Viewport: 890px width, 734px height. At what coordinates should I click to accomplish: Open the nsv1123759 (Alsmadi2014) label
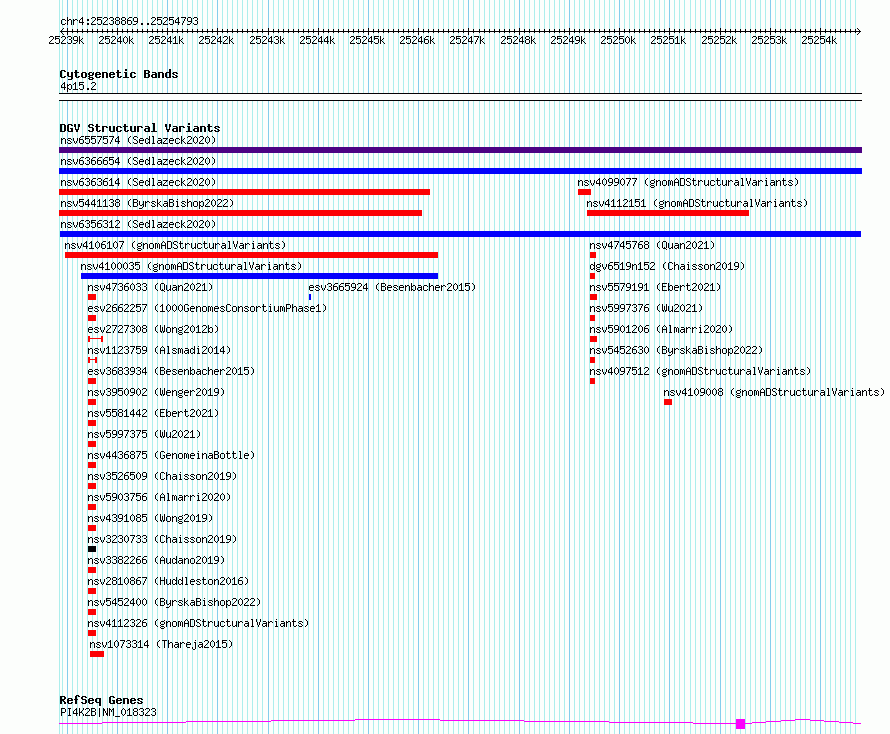pos(159,350)
